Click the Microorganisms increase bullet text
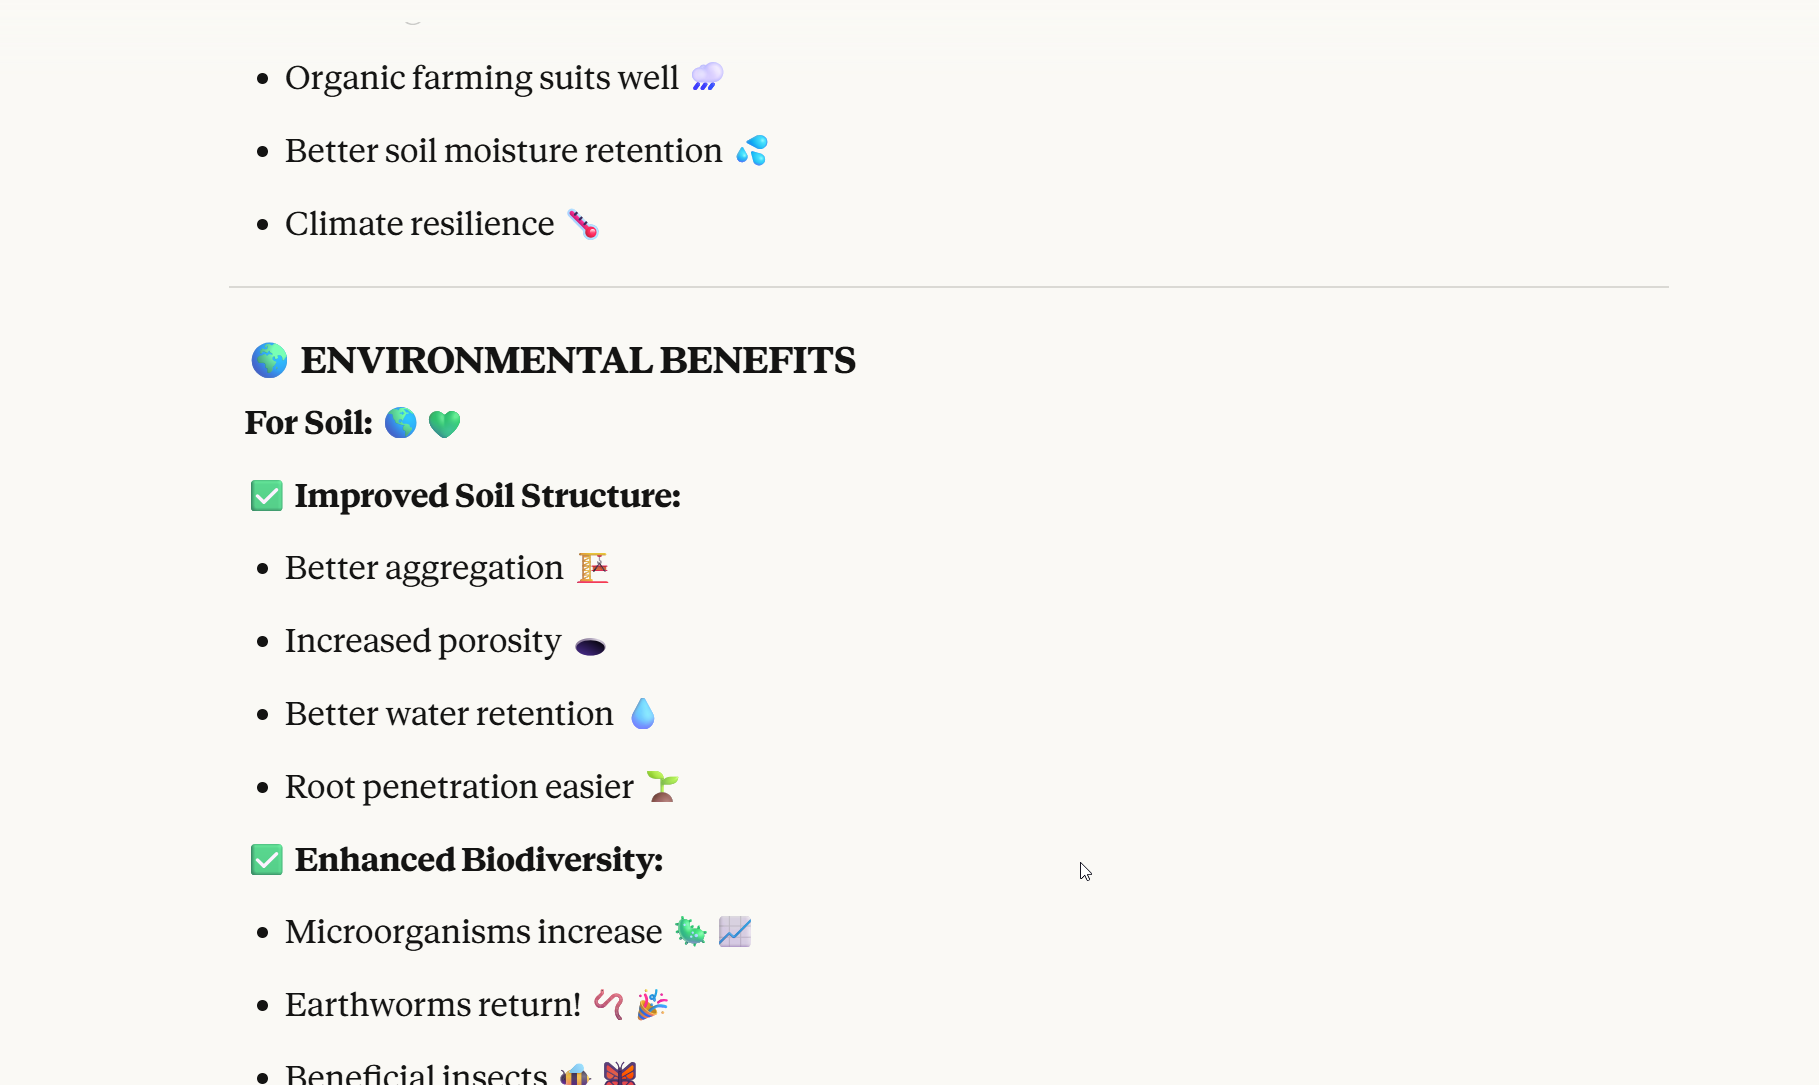The height and width of the screenshot is (1085, 1819). click(474, 932)
